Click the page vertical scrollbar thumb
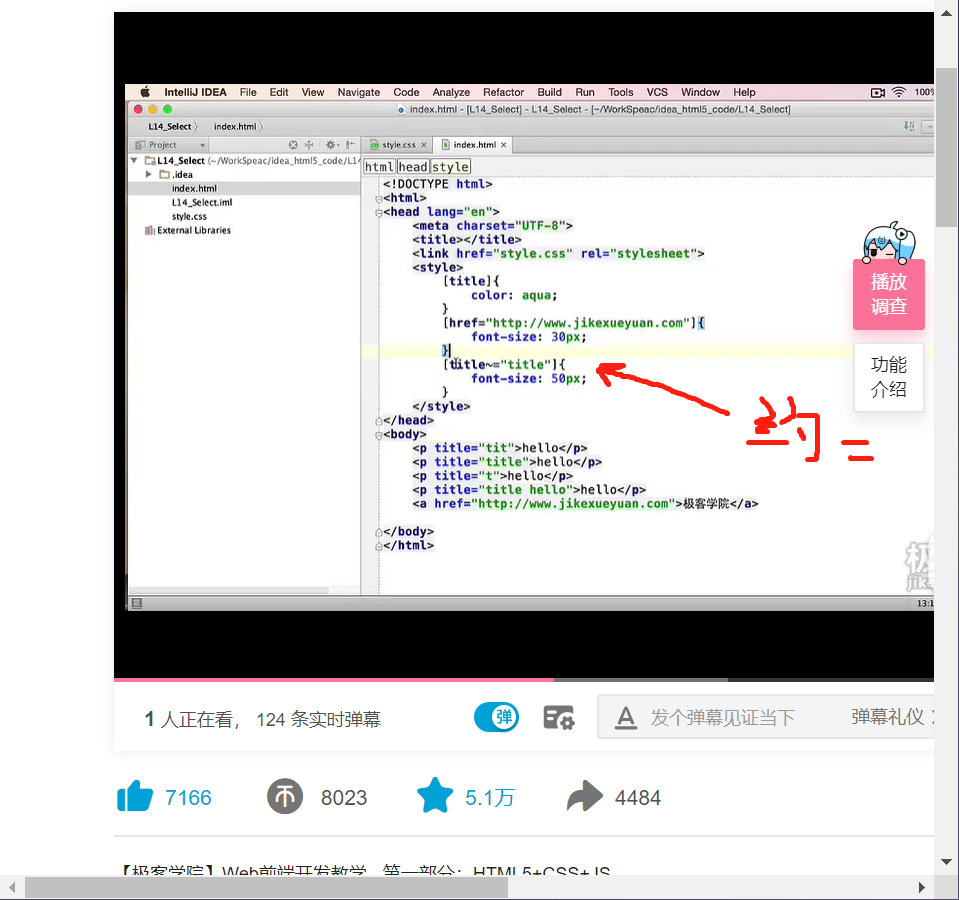This screenshot has width=959, height=900. [947, 147]
